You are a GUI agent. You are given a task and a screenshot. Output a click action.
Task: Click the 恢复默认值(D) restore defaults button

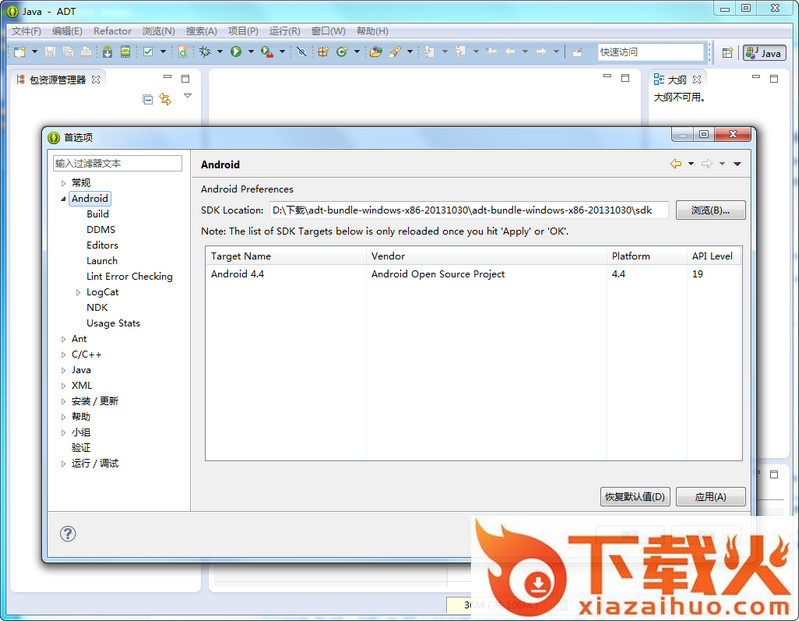point(634,497)
